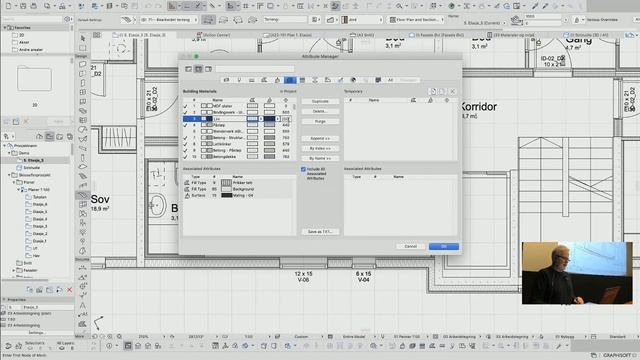Open Layers tab icon in Attribute Manager
The width and height of the screenshot is (640, 360).
point(226,80)
